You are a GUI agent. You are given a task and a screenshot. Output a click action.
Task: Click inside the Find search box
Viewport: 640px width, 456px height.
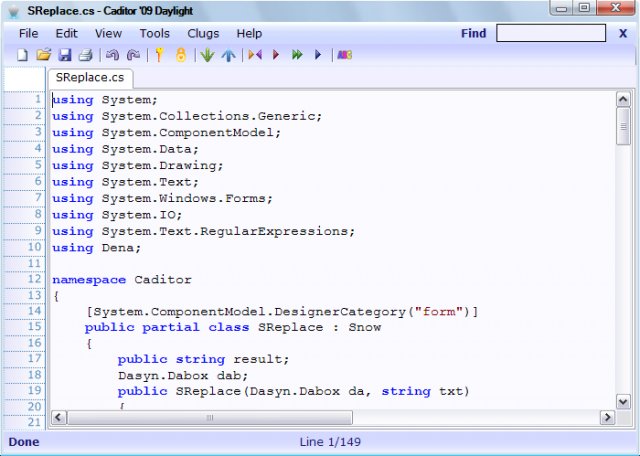(551, 33)
